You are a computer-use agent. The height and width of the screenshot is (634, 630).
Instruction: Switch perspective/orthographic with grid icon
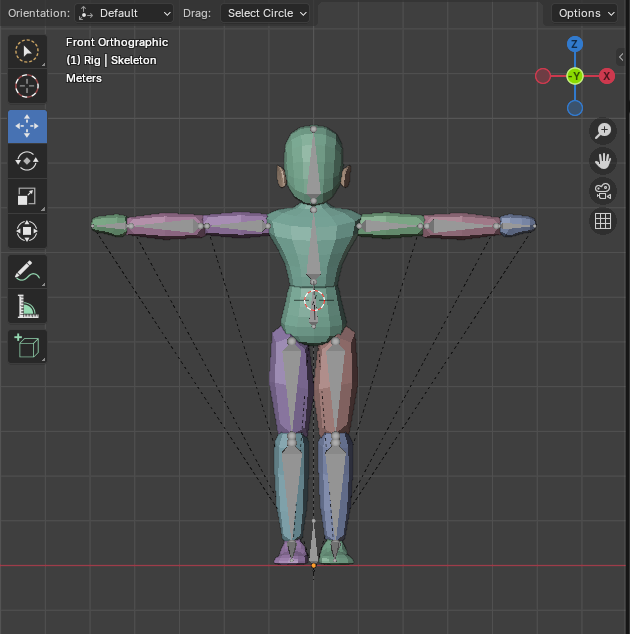coord(603,221)
